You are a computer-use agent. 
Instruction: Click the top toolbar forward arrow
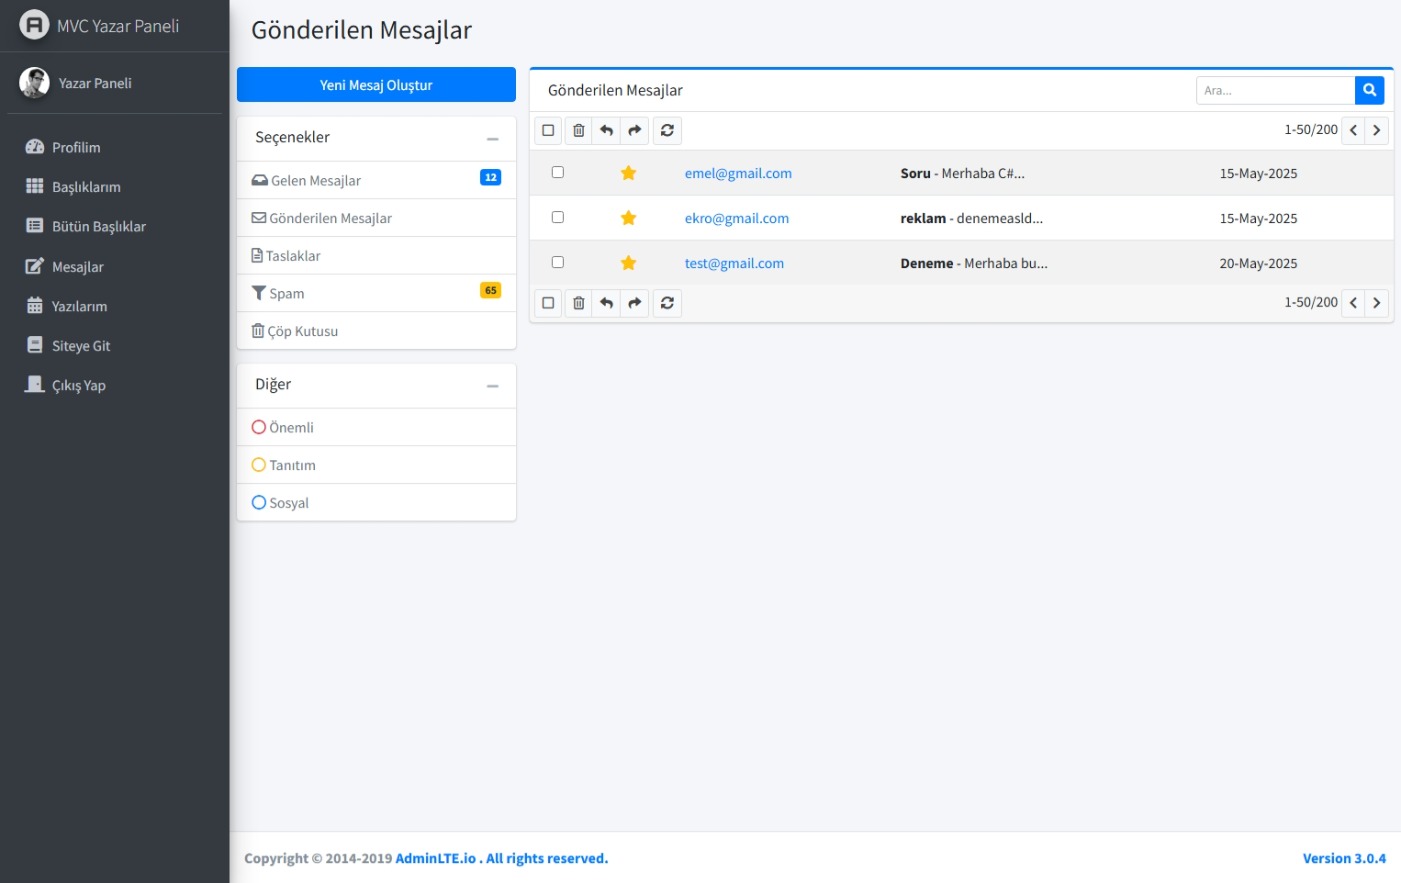click(x=635, y=130)
